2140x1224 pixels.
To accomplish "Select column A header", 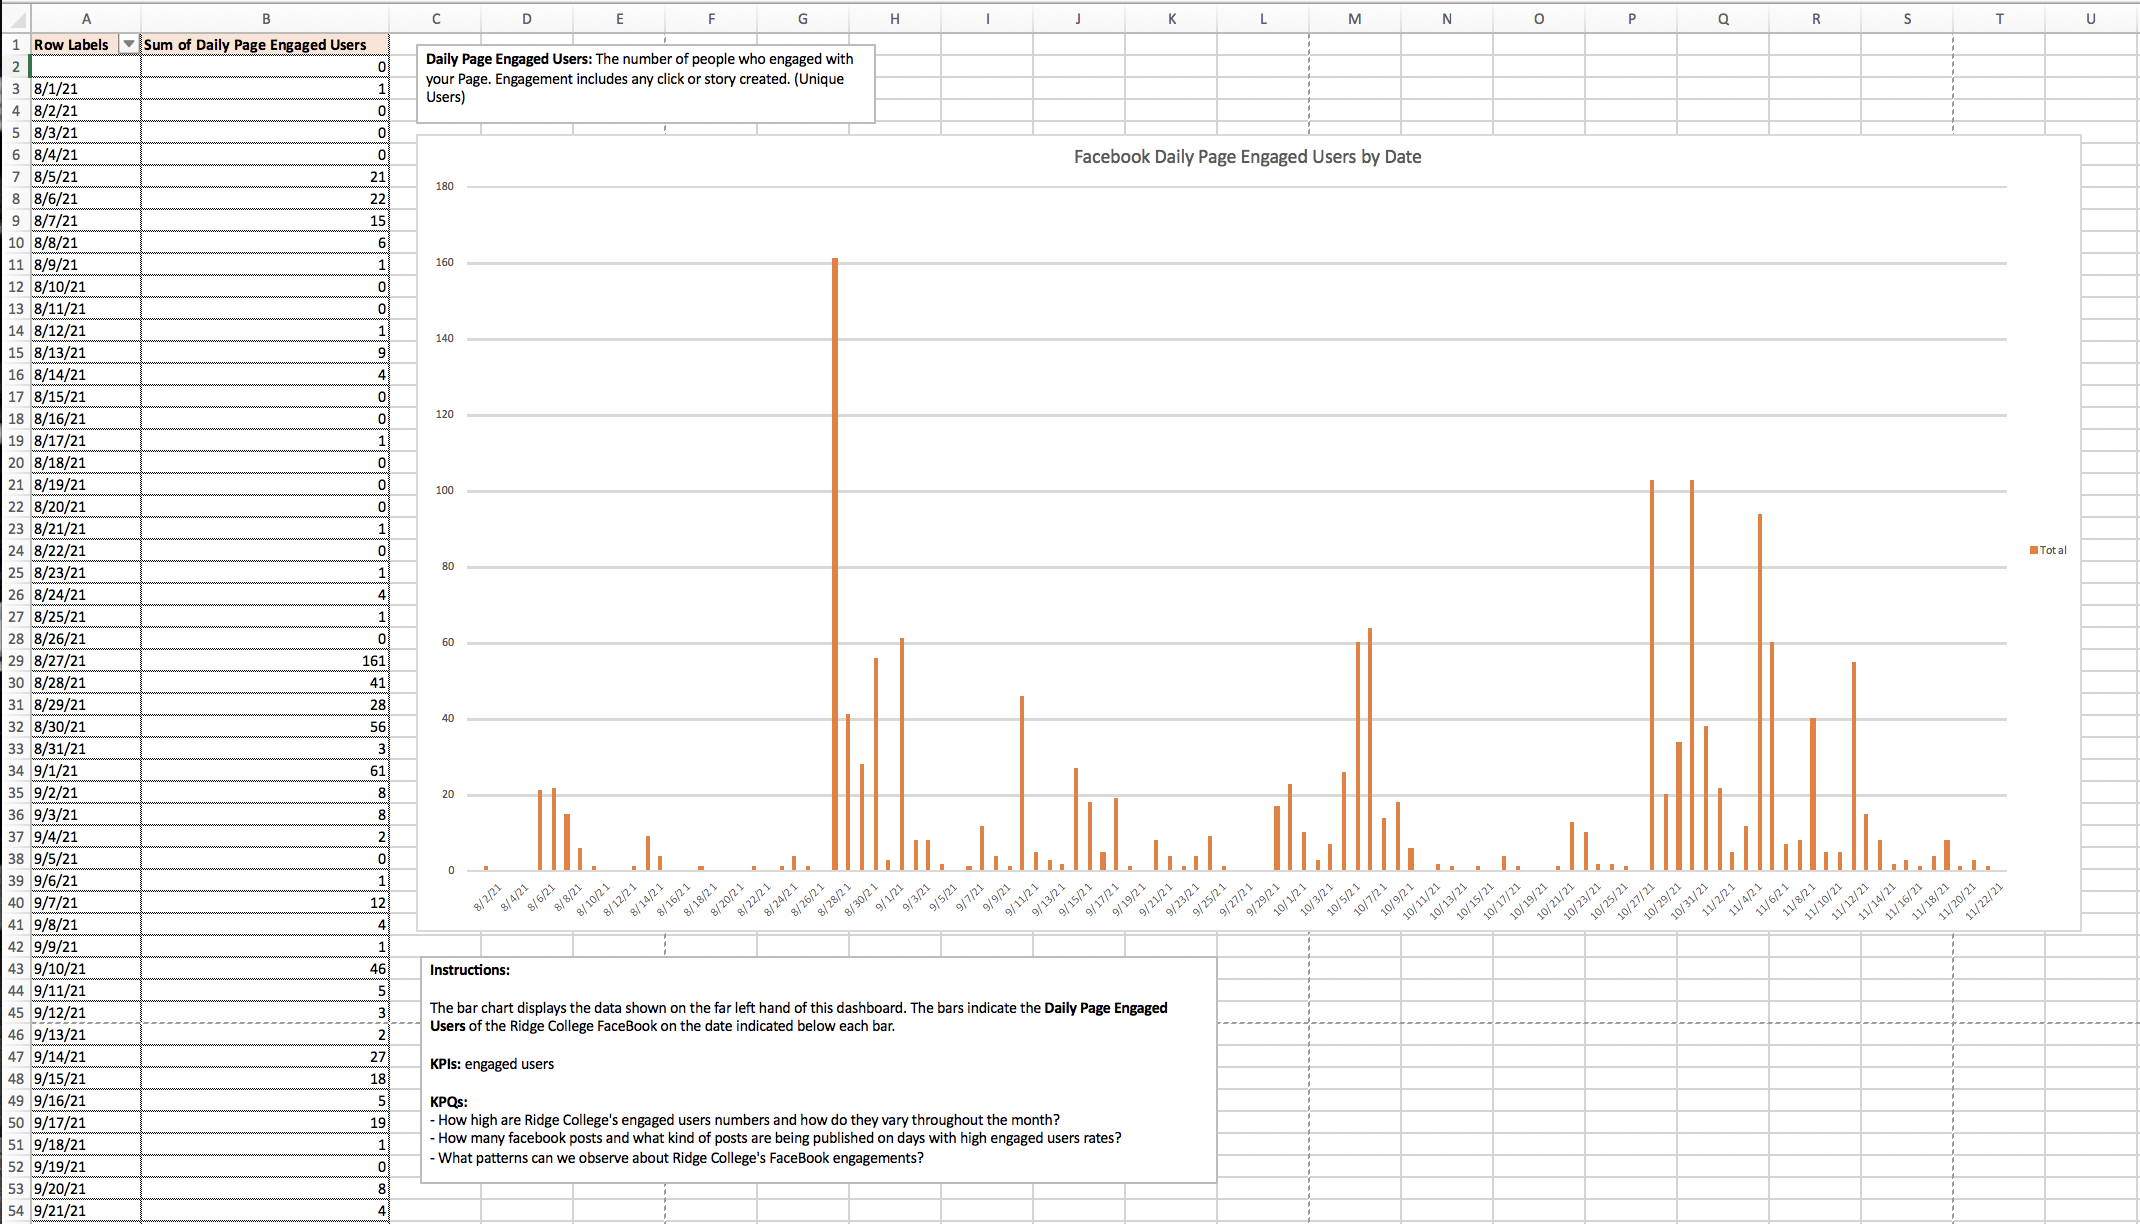I will 86,18.
